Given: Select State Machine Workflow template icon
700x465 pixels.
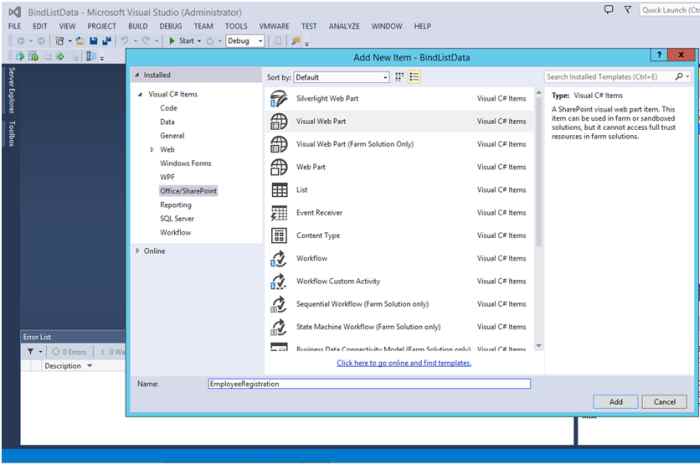Looking at the screenshot, I should (279, 327).
